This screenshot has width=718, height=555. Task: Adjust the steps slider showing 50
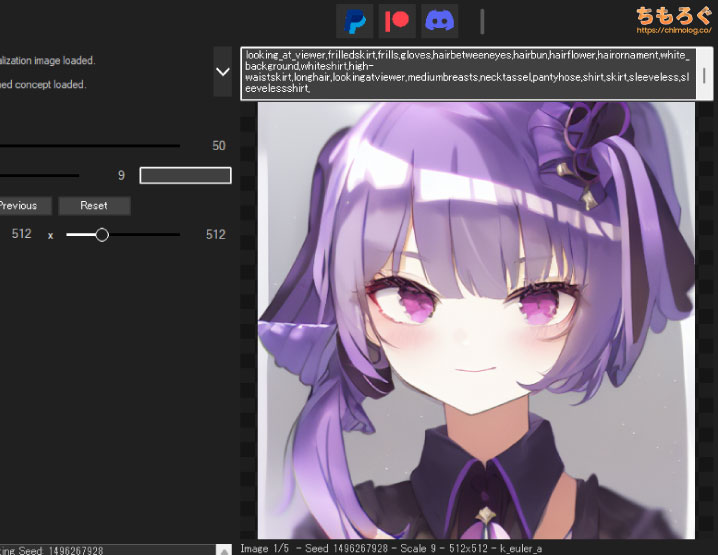click(x=90, y=146)
